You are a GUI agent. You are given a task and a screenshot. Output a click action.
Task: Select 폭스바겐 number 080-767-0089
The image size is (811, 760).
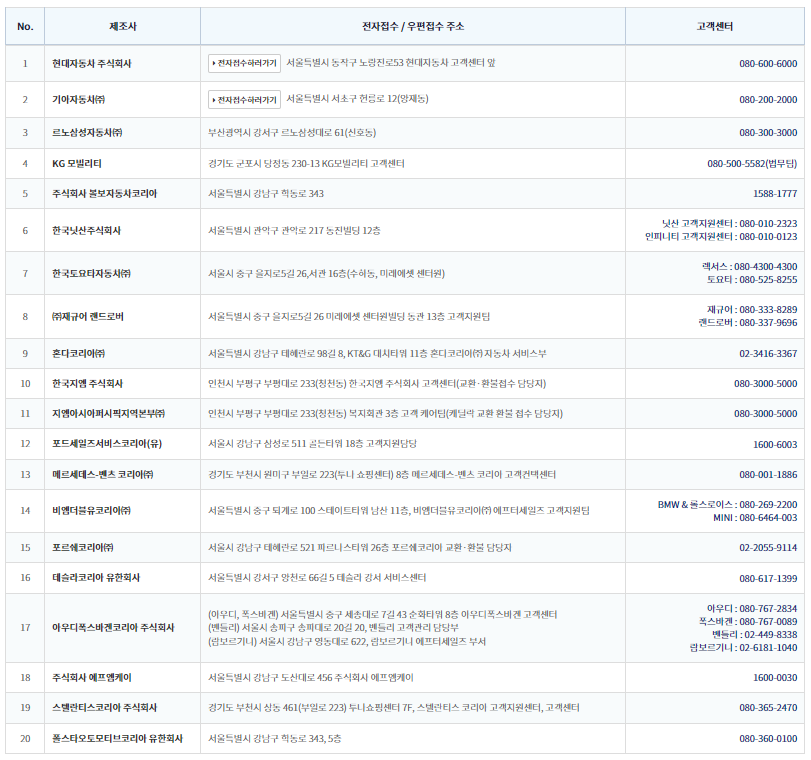768,621
